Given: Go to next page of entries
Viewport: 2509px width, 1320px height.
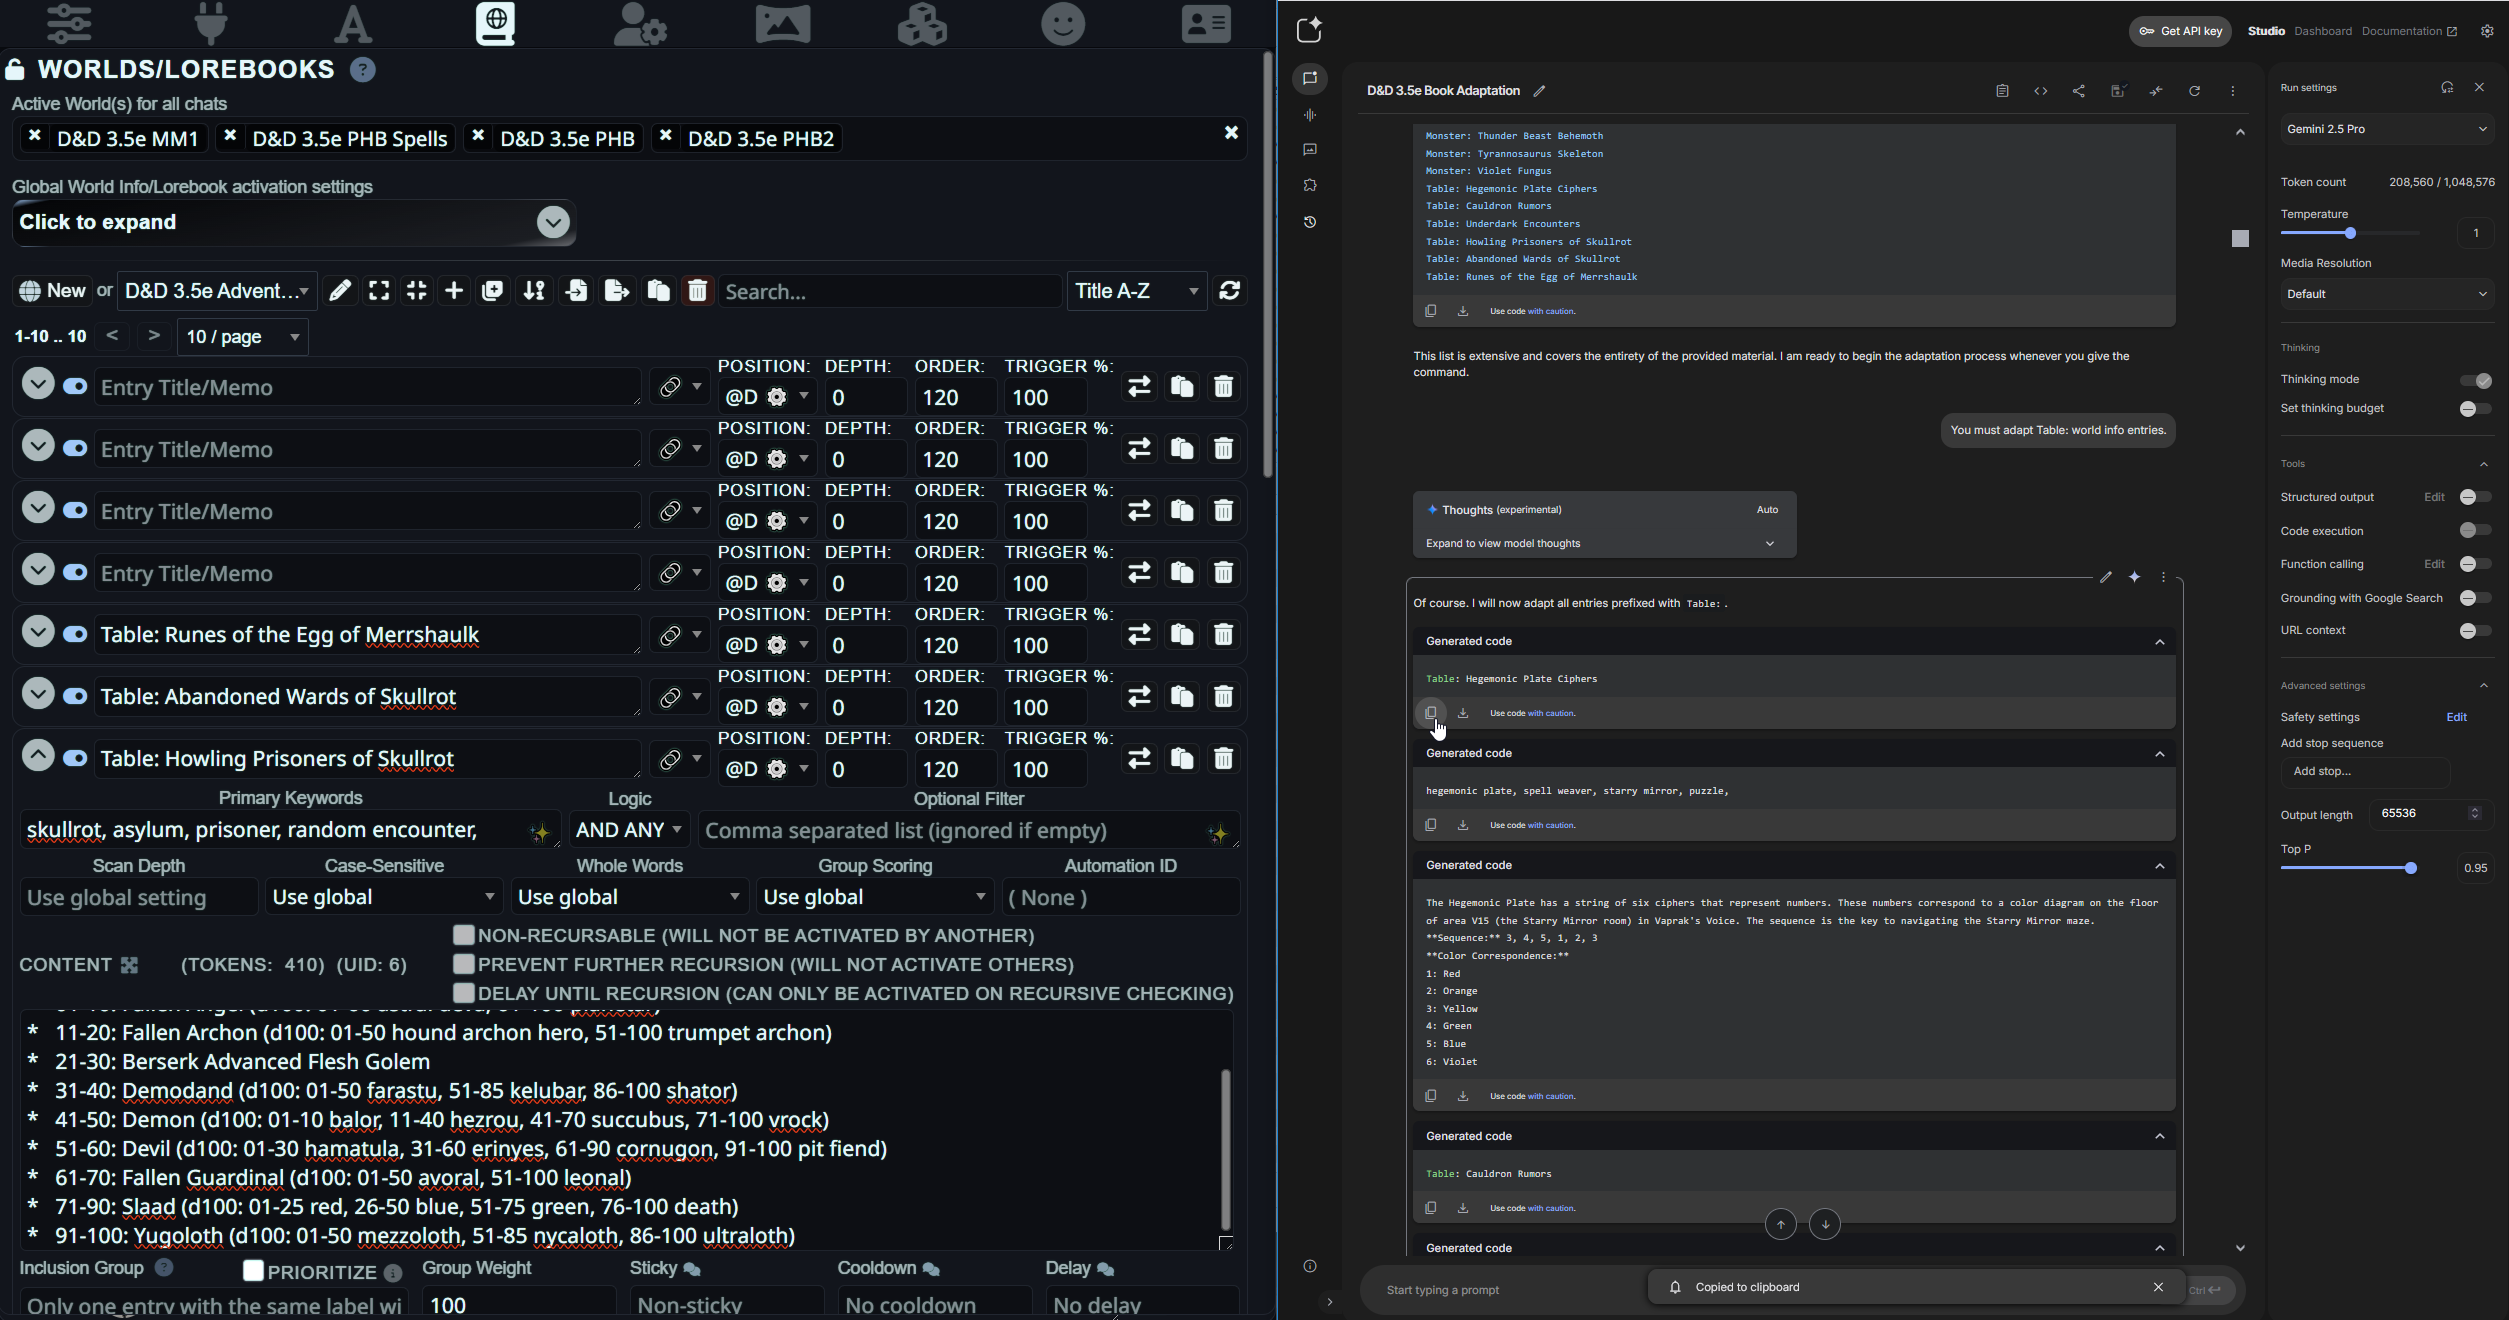Looking at the screenshot, I should 154,335.
